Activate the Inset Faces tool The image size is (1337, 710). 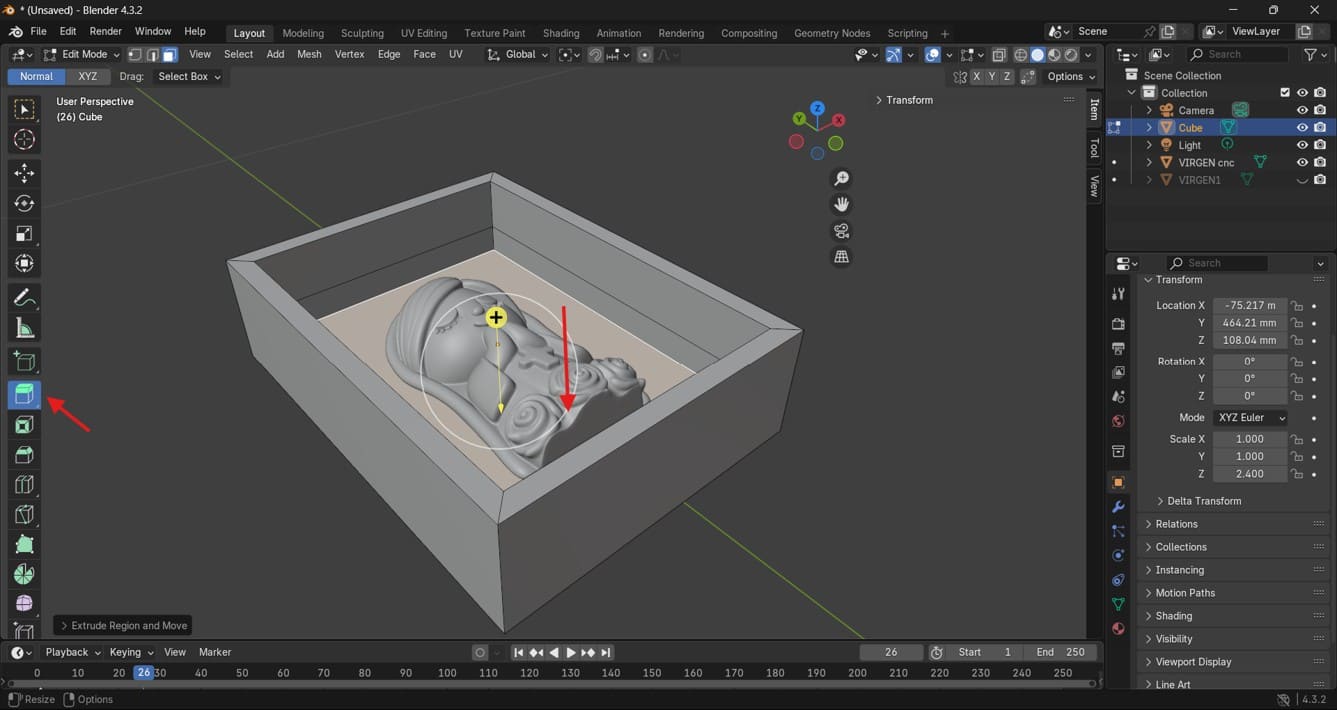tap(24, 425)
